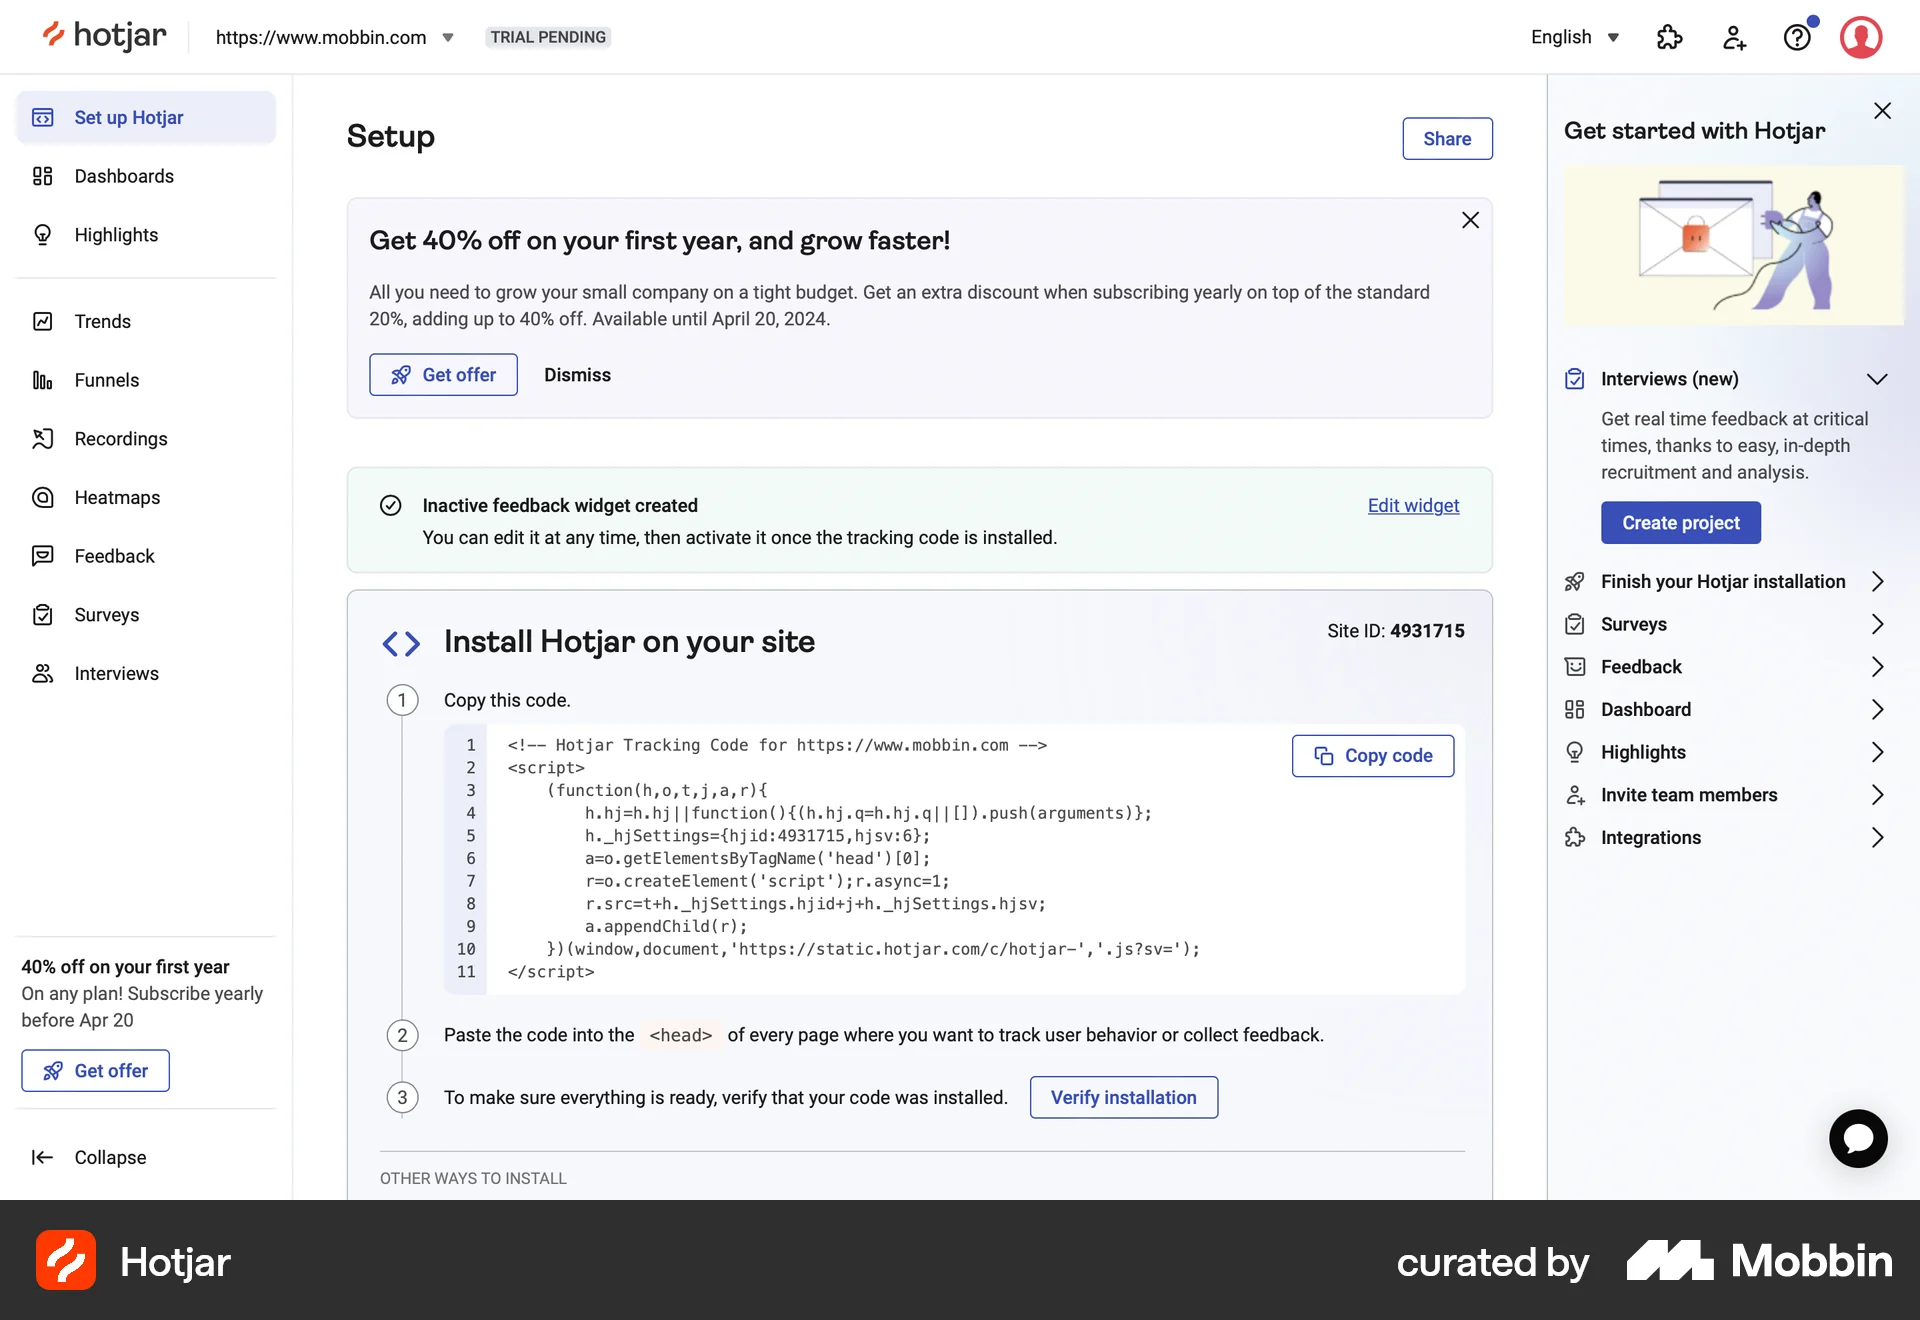Click the Copy code button
Viewport: 1920px width, 1320px height.
tap(1372, 756)
